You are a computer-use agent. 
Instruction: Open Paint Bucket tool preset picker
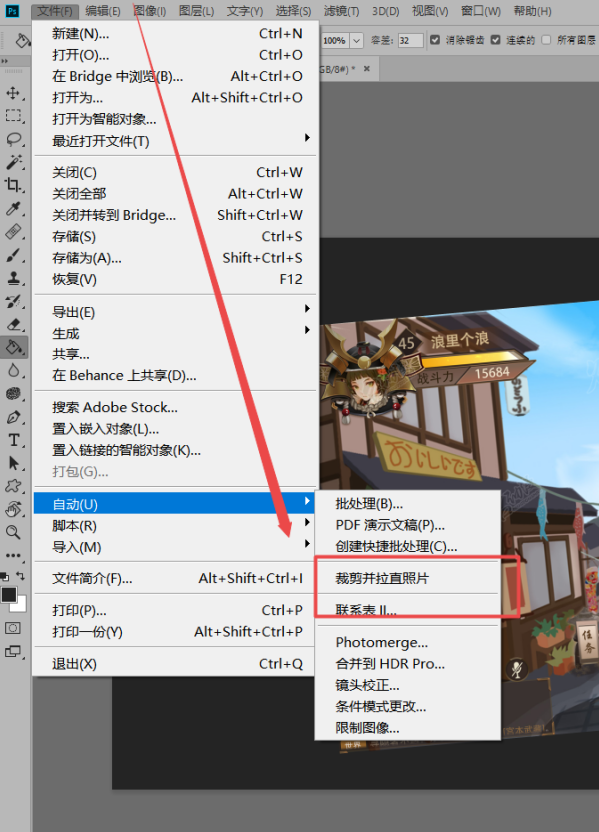23,40
